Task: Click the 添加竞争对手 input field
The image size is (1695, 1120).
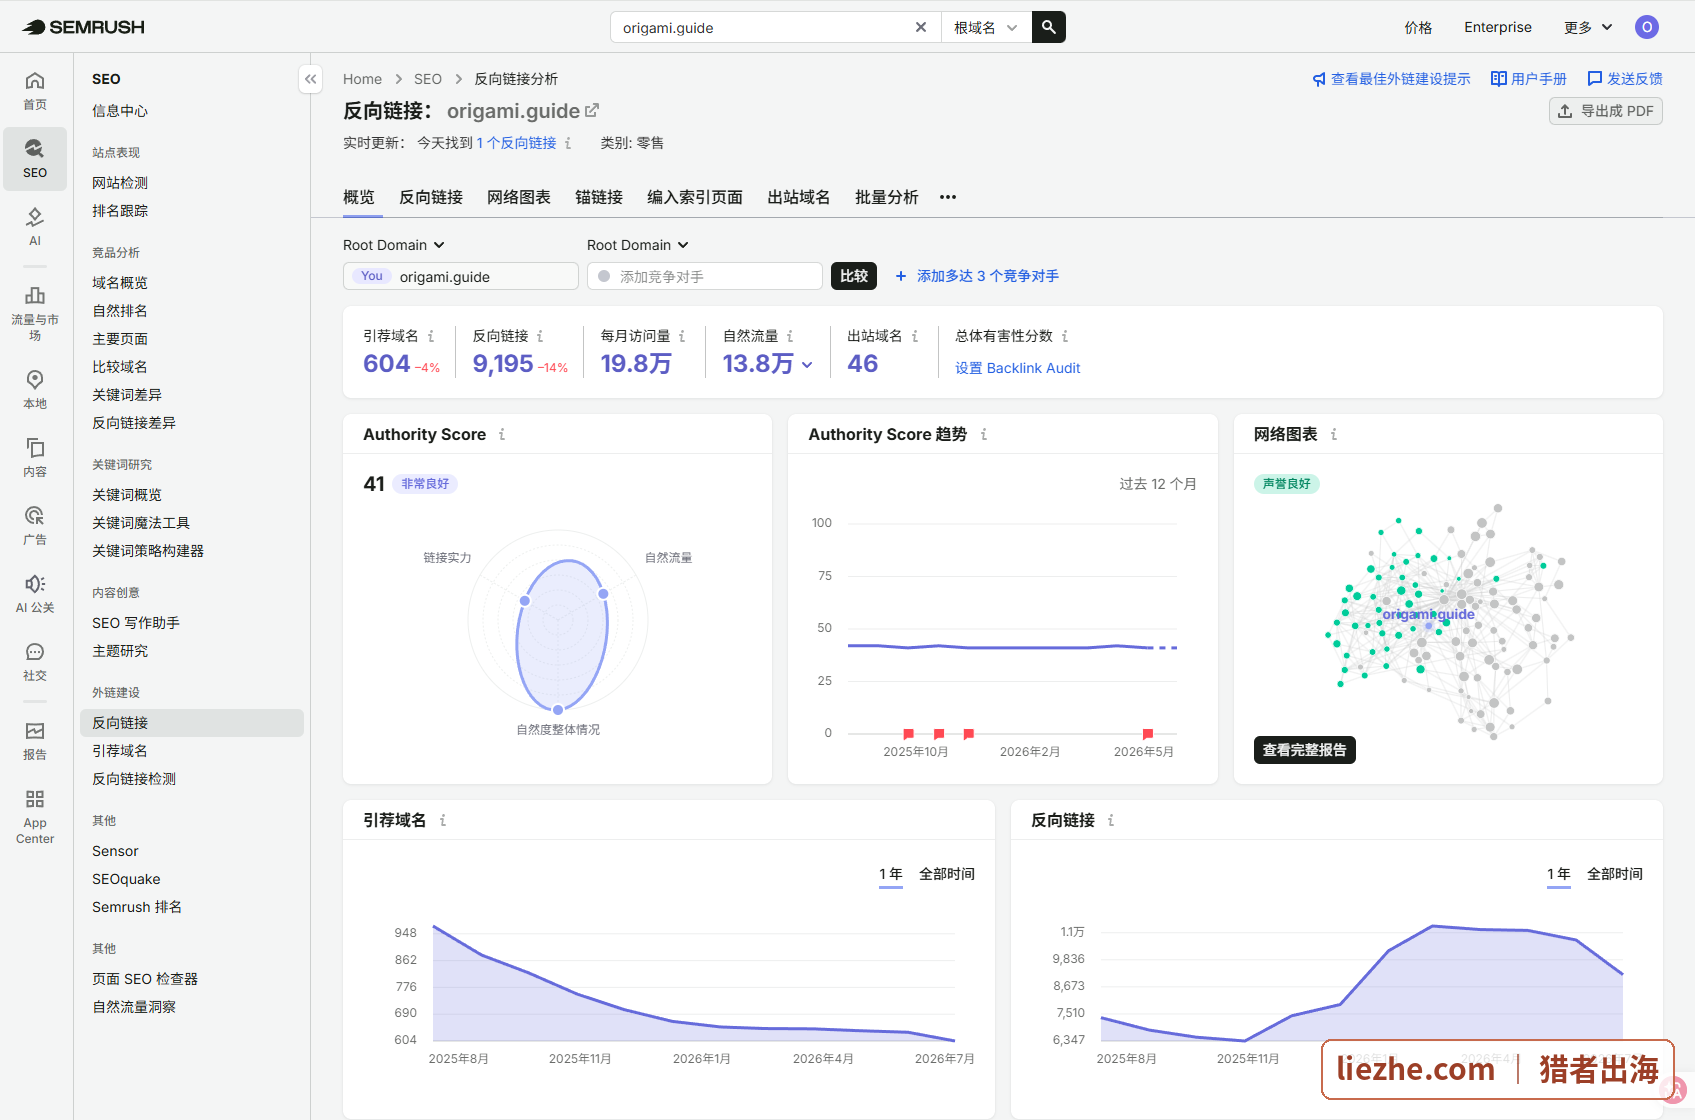Action: pyautogui.click(x=705, y=276)
